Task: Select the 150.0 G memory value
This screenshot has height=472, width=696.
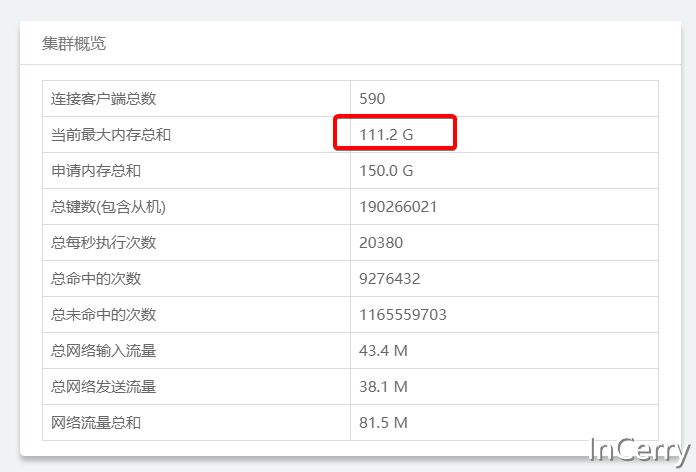Action: (386, 171)
